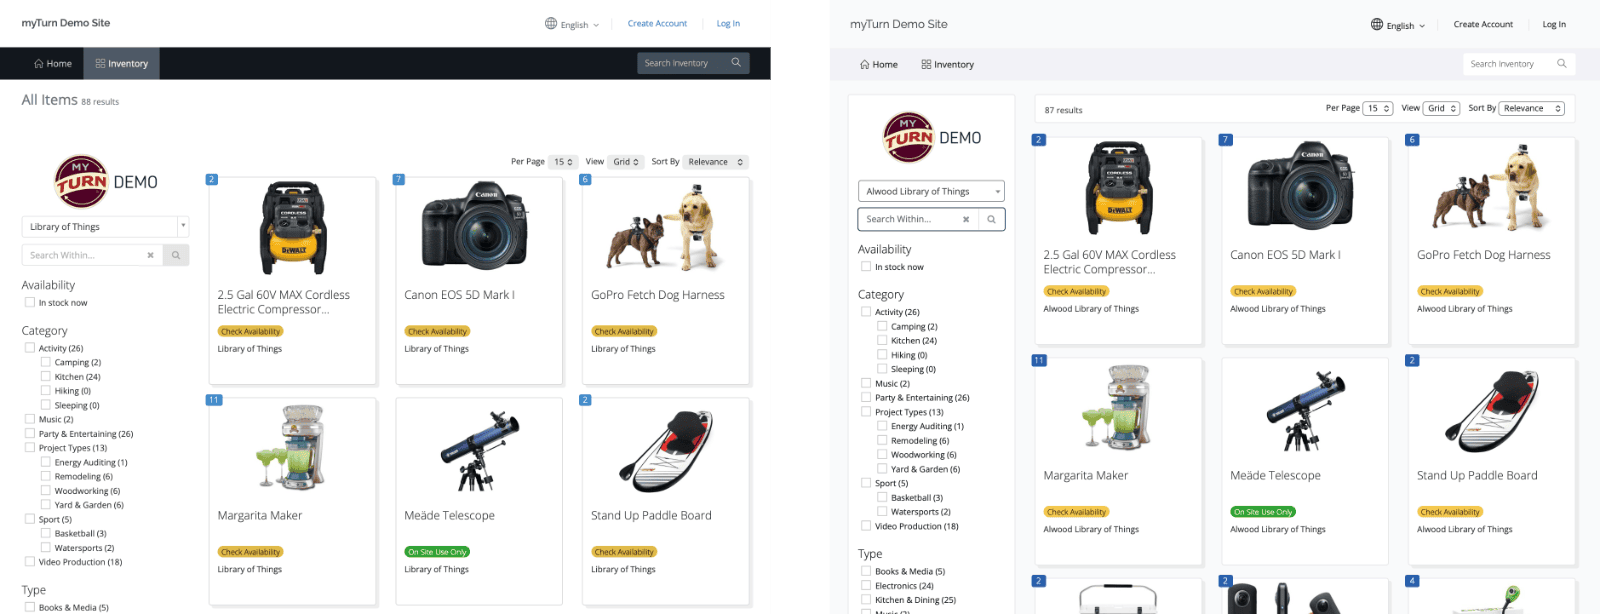
Task: Clear the Search Within field using the X icon
Action: point(966,219)
